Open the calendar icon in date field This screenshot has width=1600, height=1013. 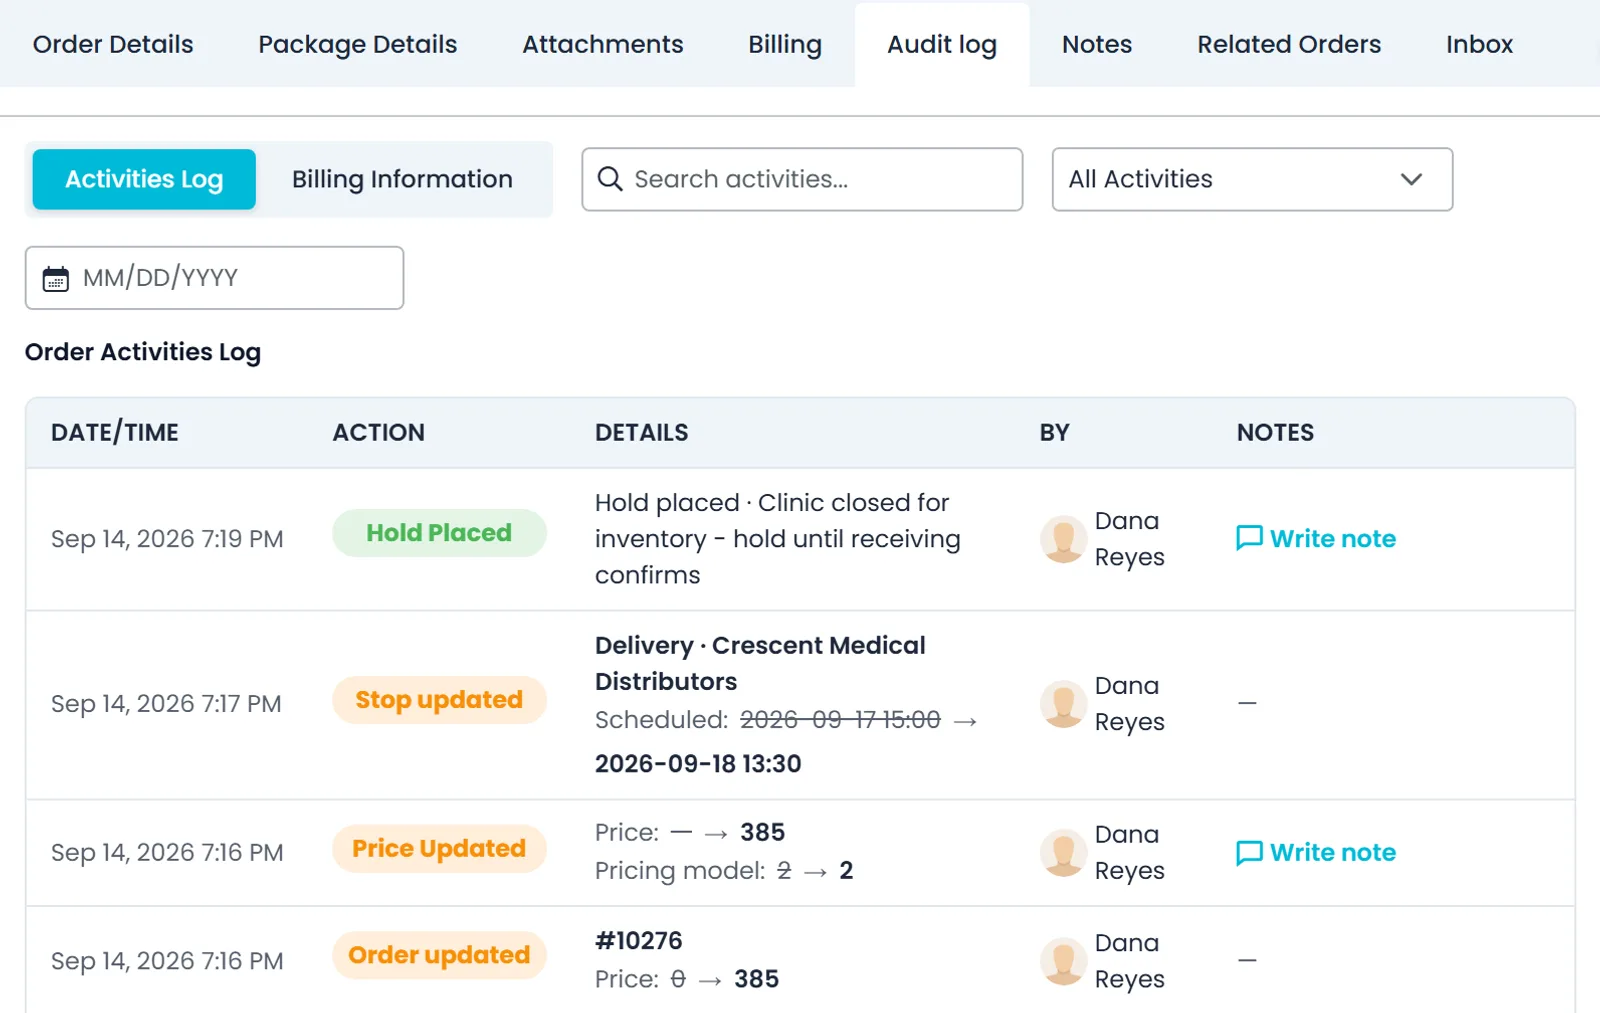pyautogui.click(x=56, y=279)
